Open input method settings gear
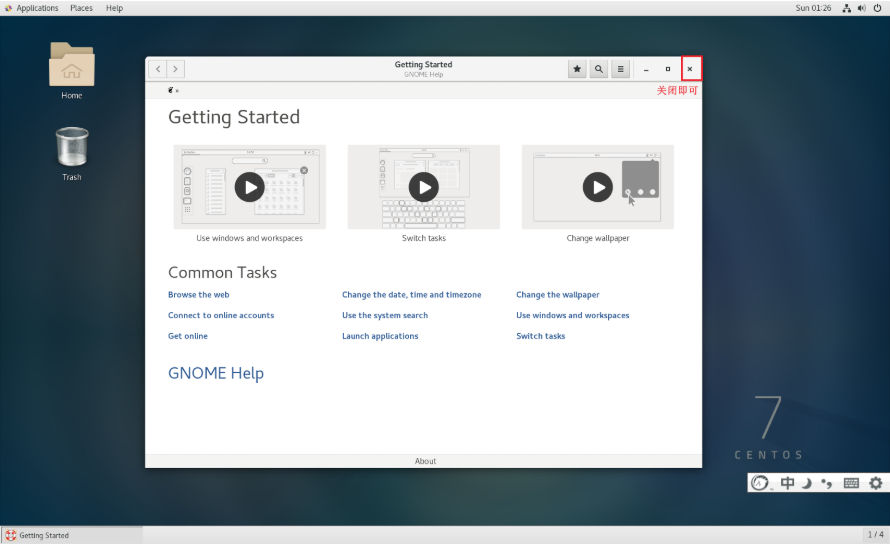890x544 pixels. coord(876,483)
